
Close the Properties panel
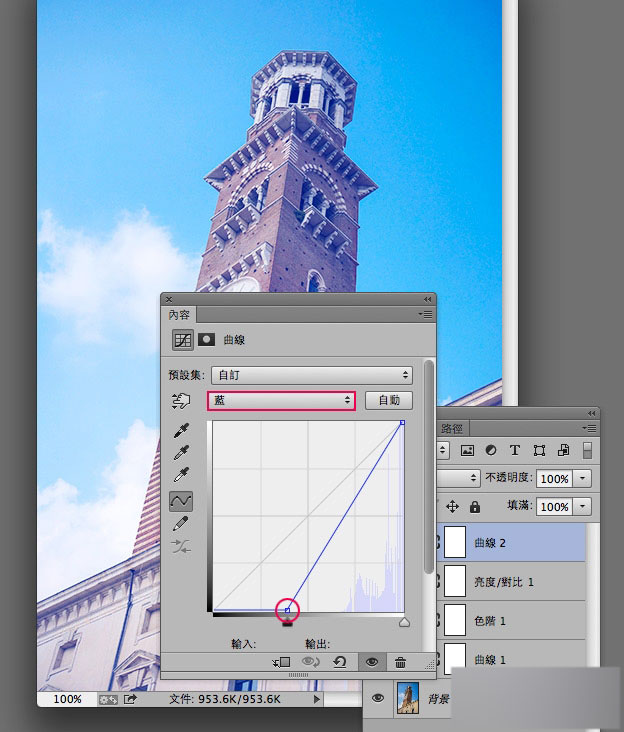(x=169, y=299)
